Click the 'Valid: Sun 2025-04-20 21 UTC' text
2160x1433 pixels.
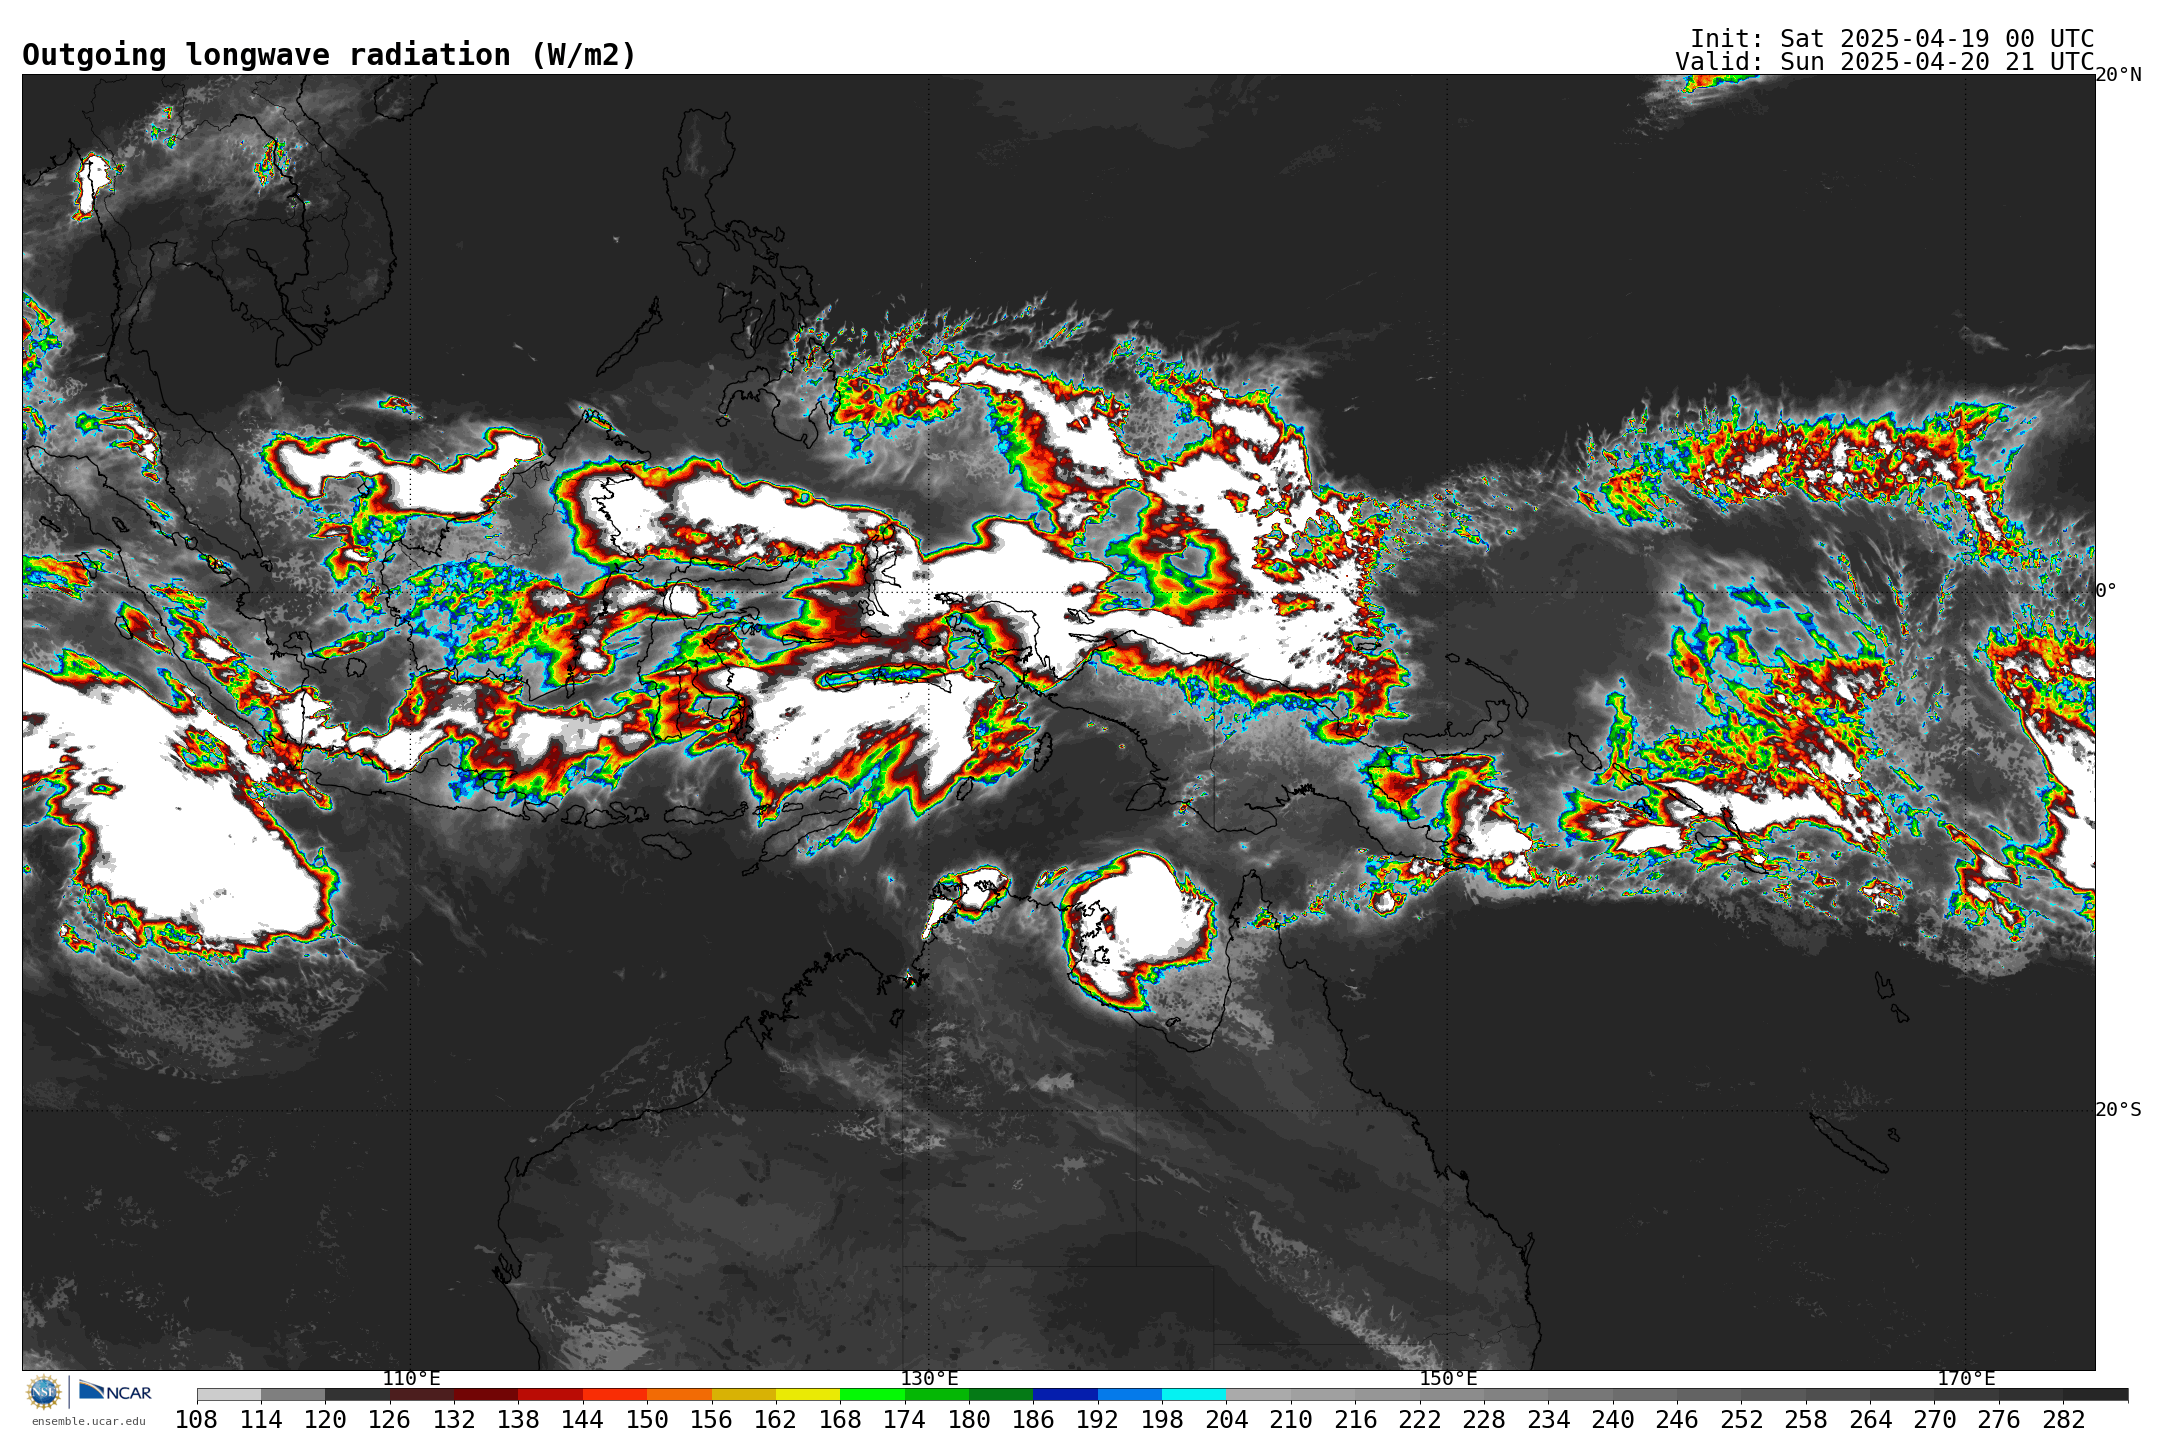click(1884, 62)
